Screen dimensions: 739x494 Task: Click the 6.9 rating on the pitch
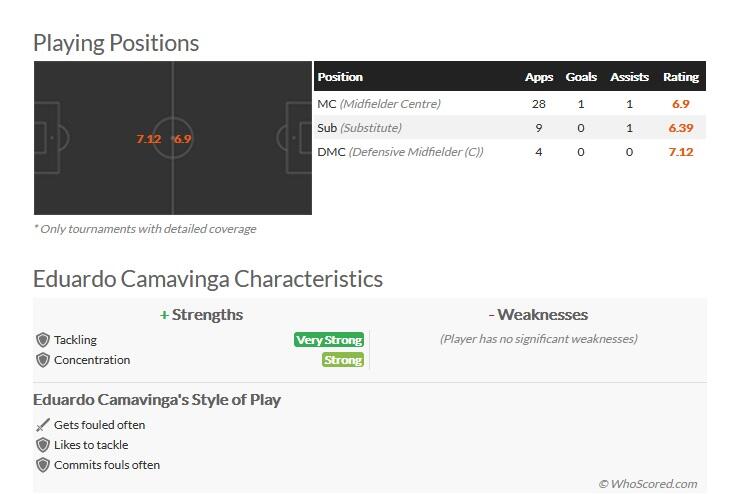pyautogui.click(x=182, y=139)
